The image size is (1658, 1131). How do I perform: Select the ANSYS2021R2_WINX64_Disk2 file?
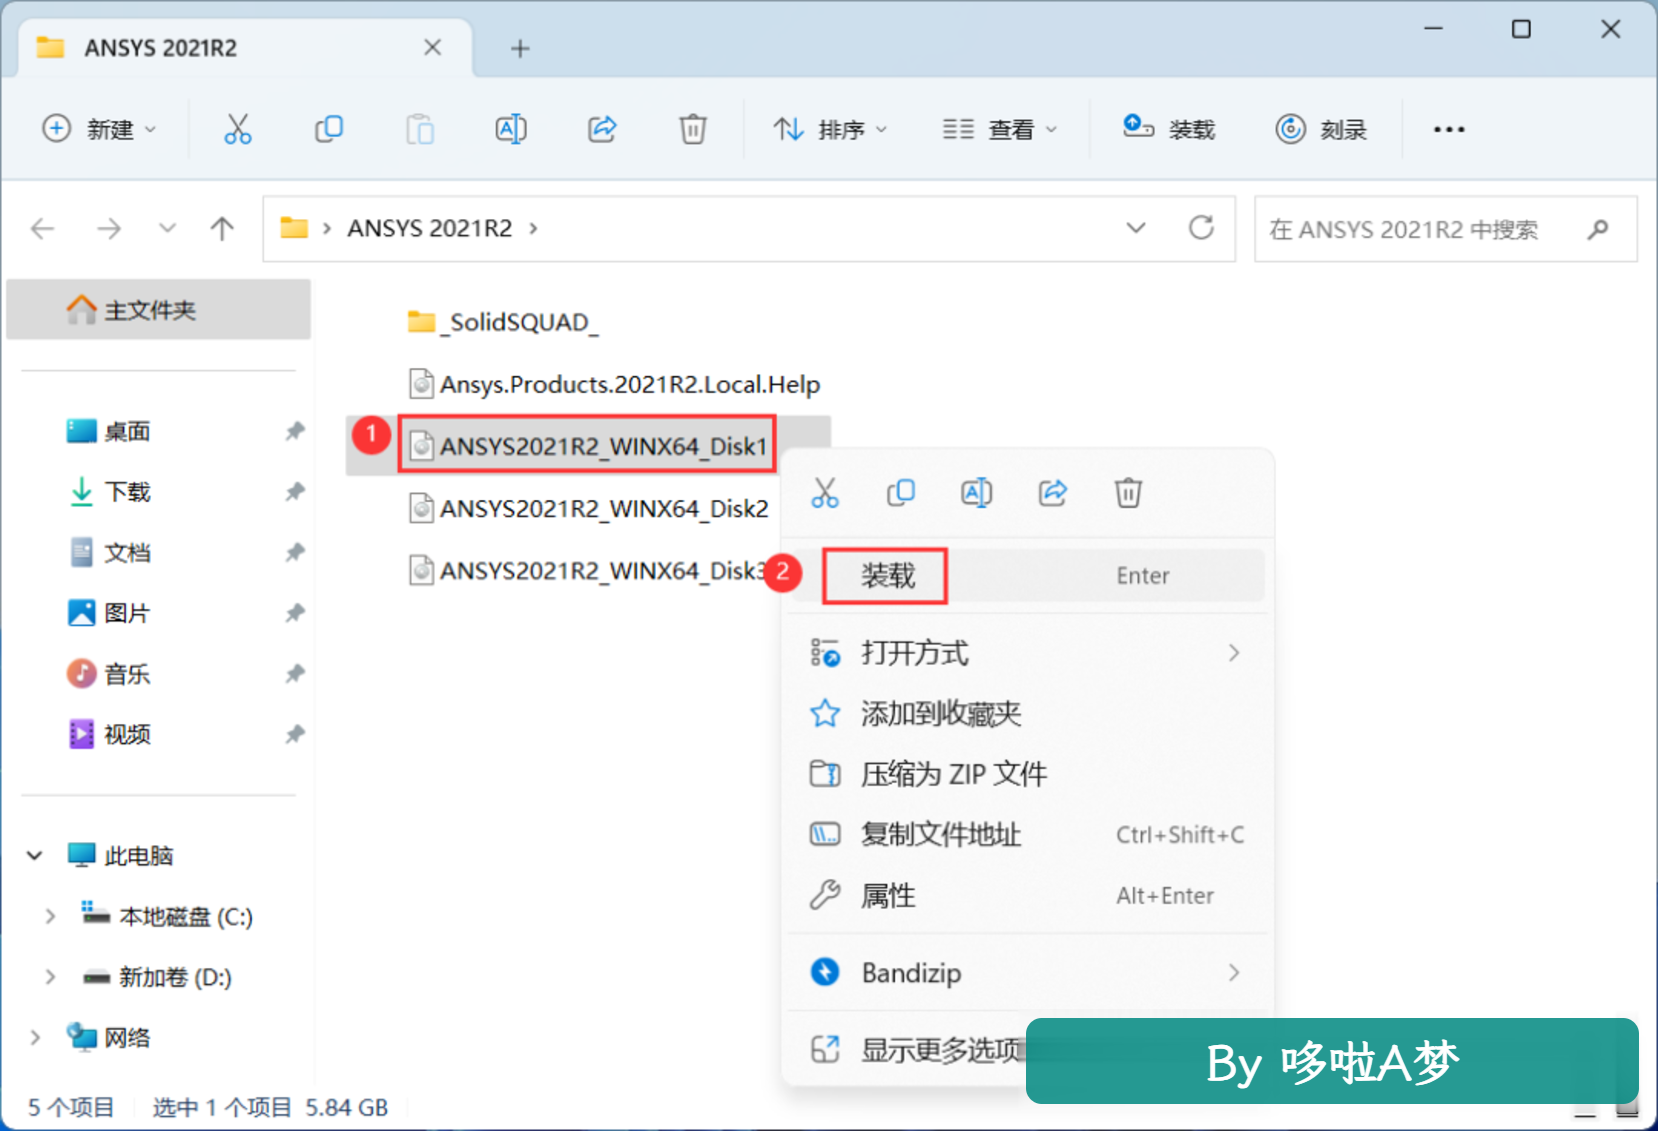point(588,509)
